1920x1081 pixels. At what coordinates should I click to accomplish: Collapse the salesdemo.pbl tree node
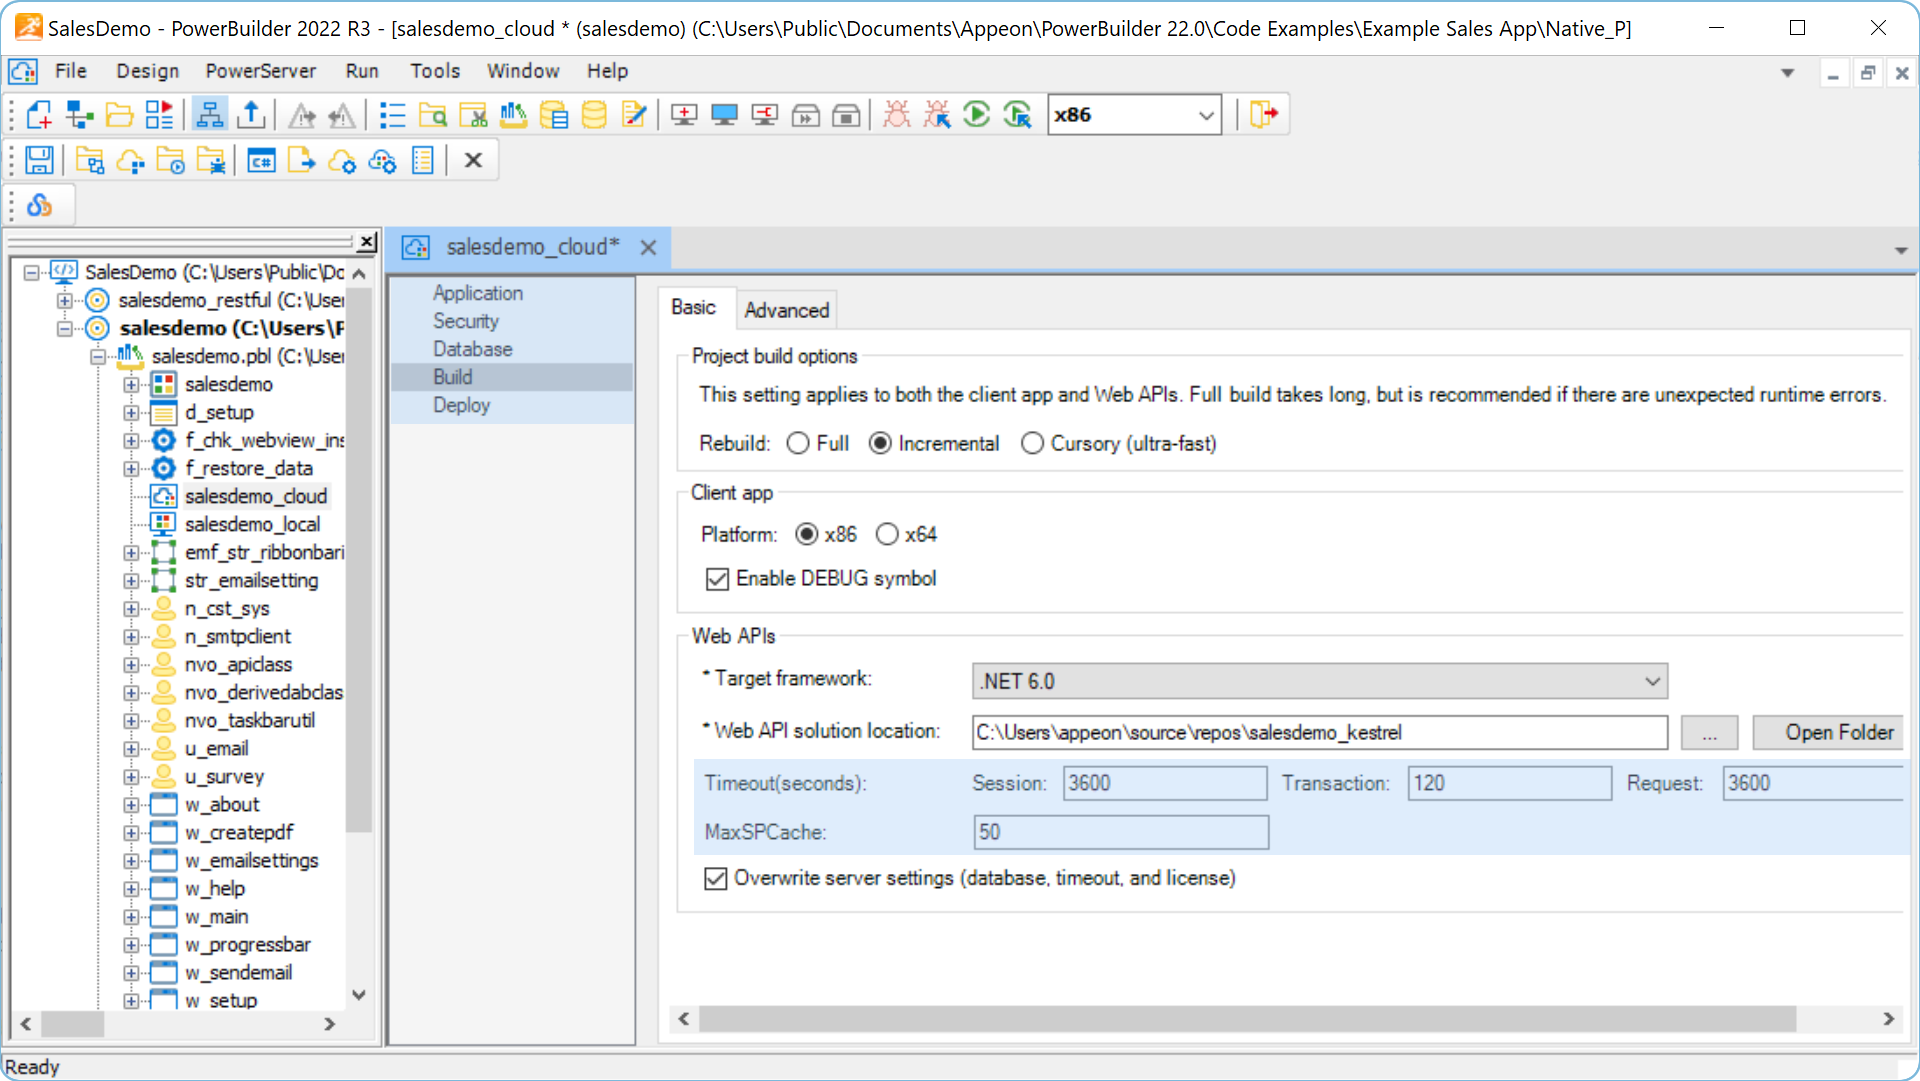point(97,356)
